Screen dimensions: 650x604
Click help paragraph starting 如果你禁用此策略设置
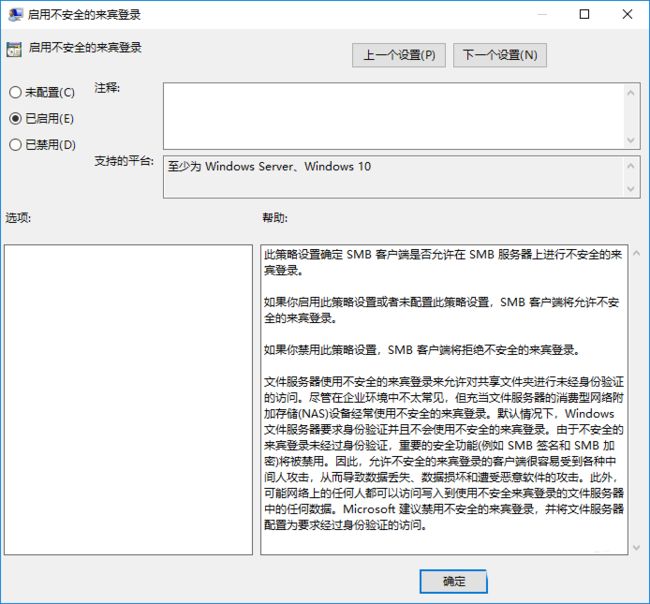click(x=421, y=350)
